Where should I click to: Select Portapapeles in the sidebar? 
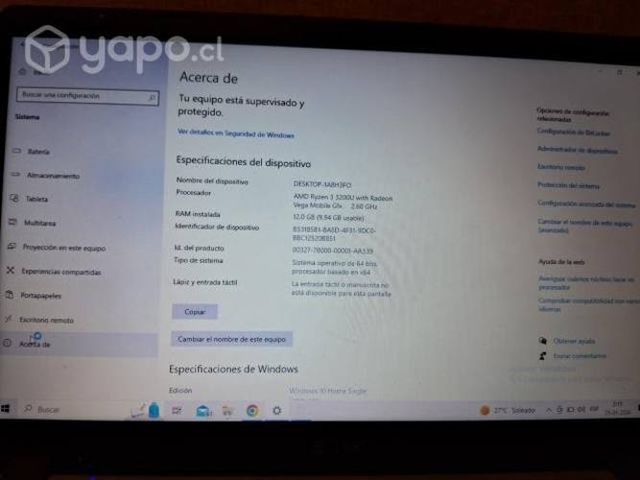(x=41, y=296)
